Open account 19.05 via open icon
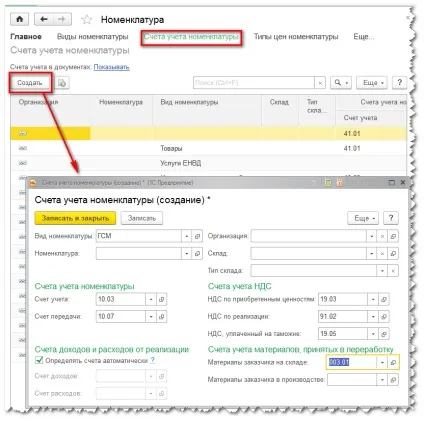 click(384, 334)
